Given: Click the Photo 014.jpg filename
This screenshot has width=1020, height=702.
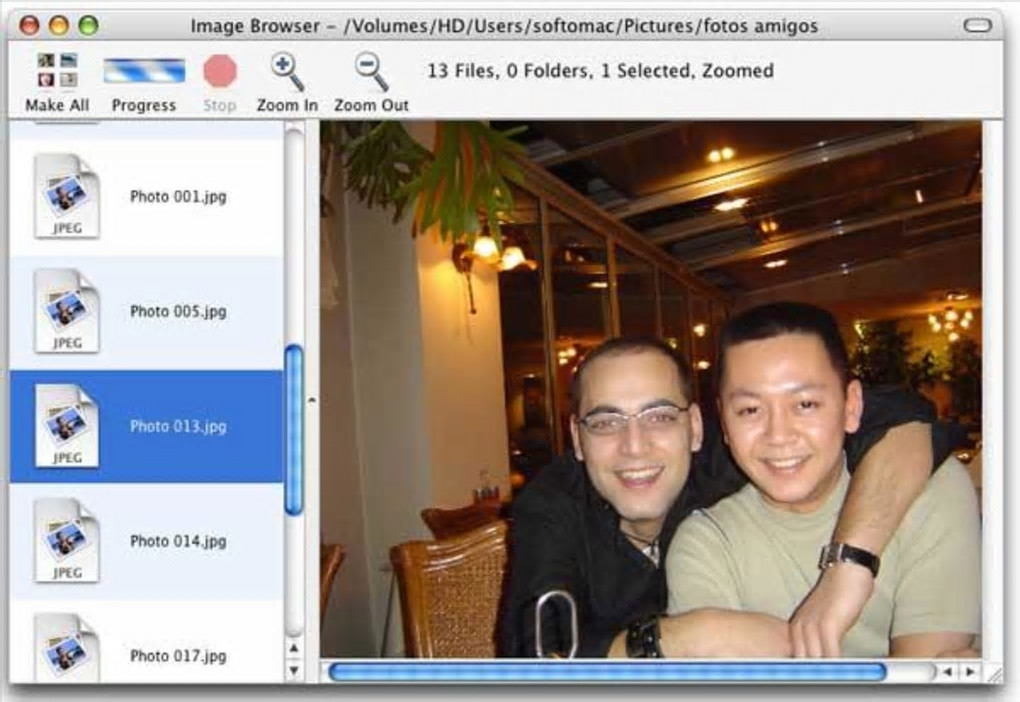Looking at the screenshot, I should [178, 541].
